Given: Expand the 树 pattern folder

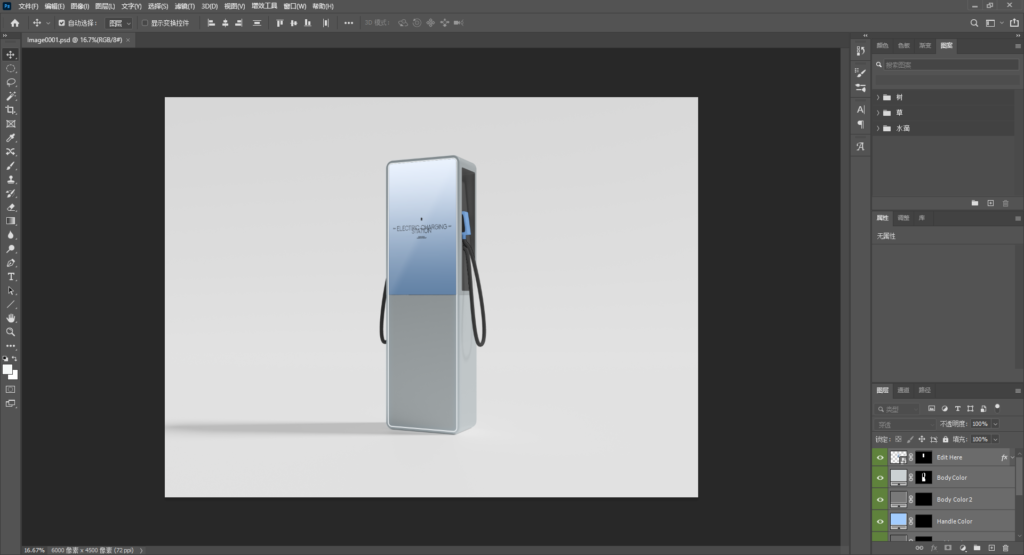Looking at the screenshot, I should coord(878,97).
